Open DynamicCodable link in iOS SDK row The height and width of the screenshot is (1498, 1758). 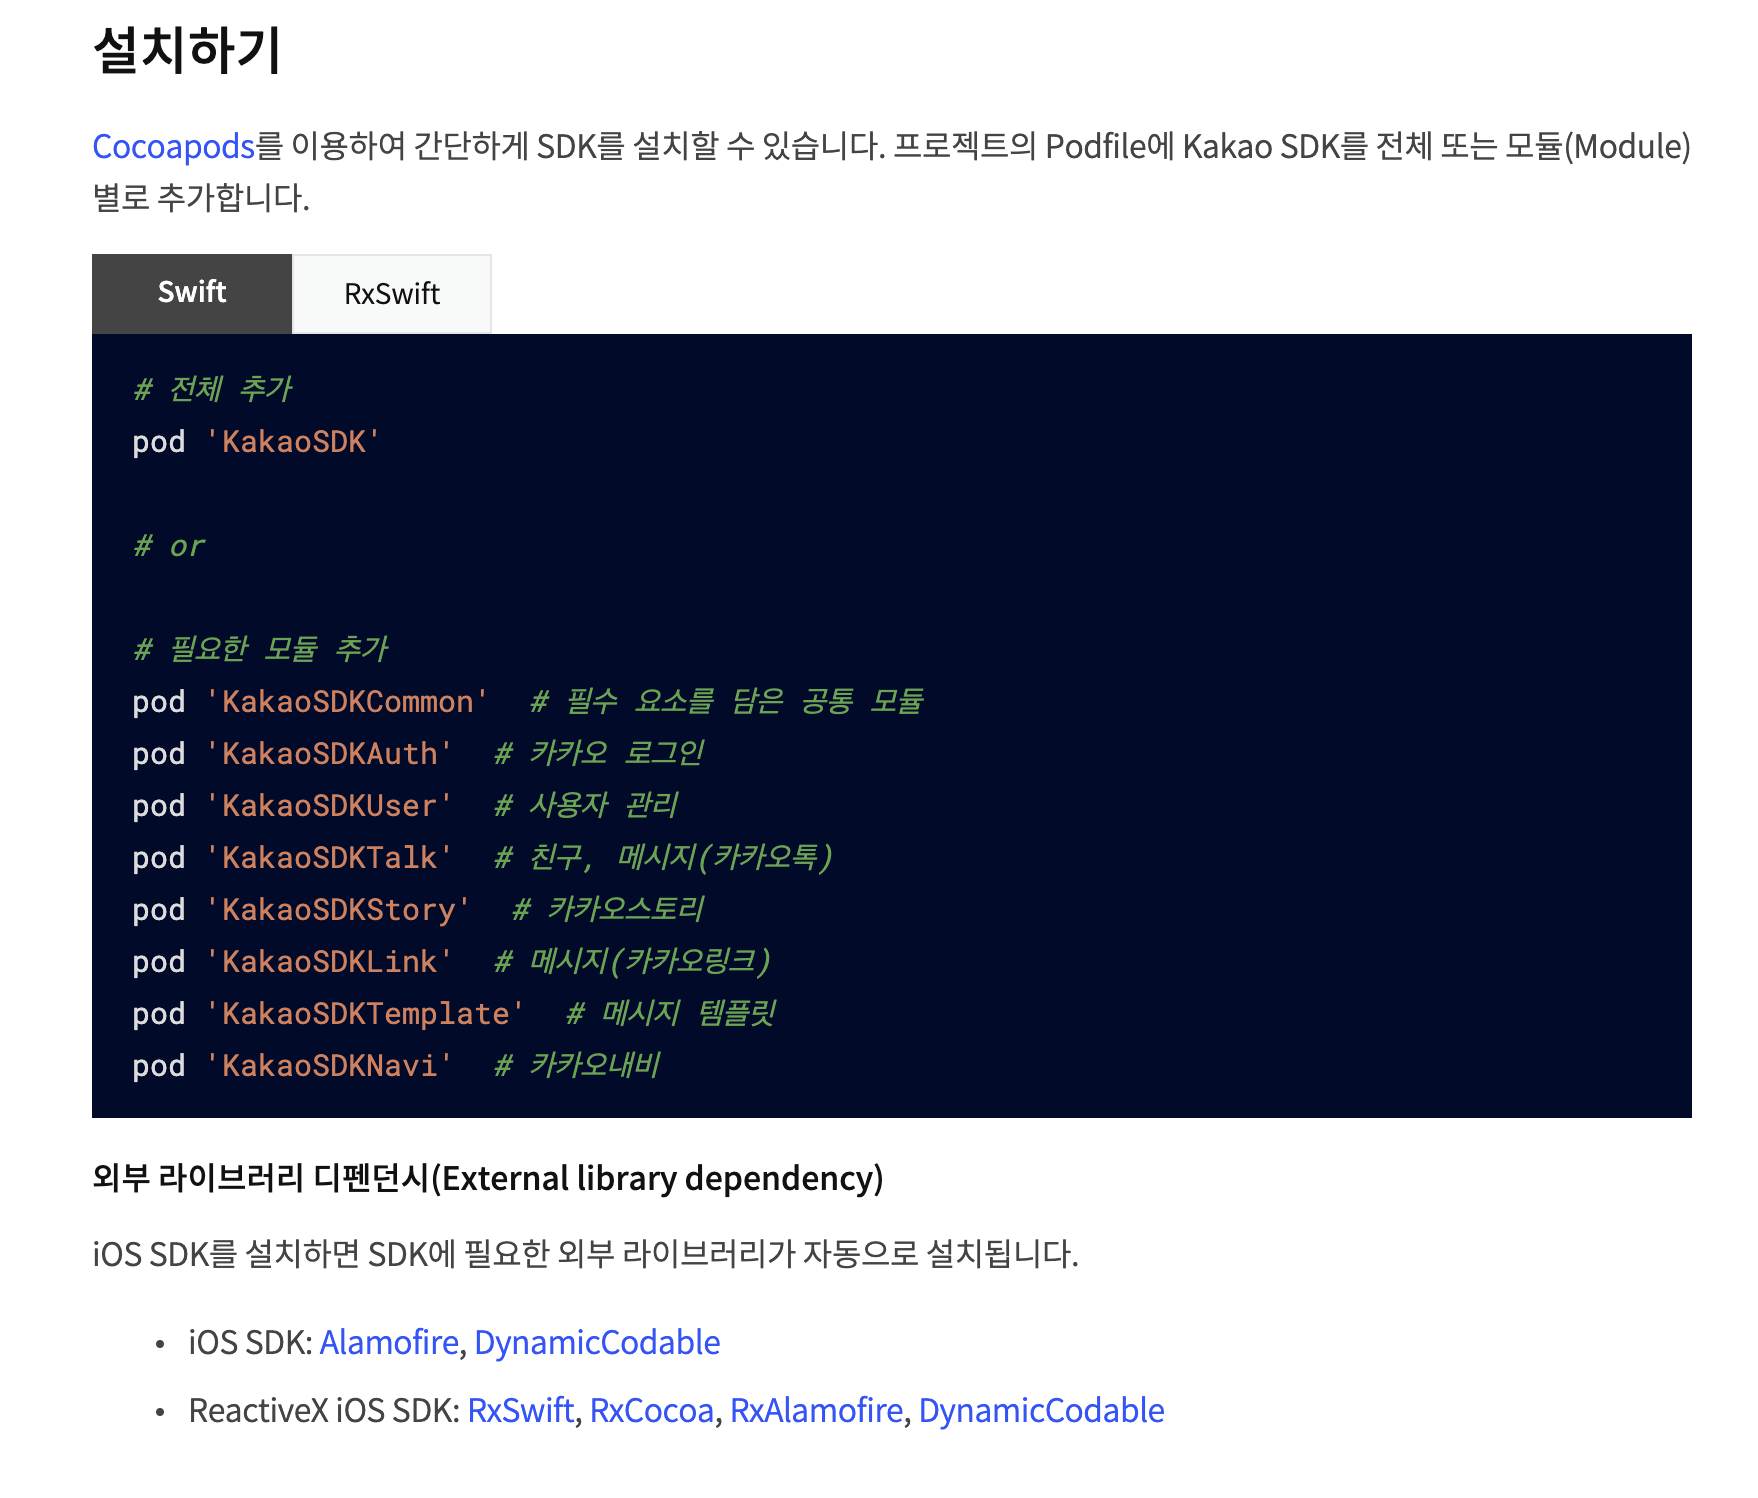(x=597, y=1342)
